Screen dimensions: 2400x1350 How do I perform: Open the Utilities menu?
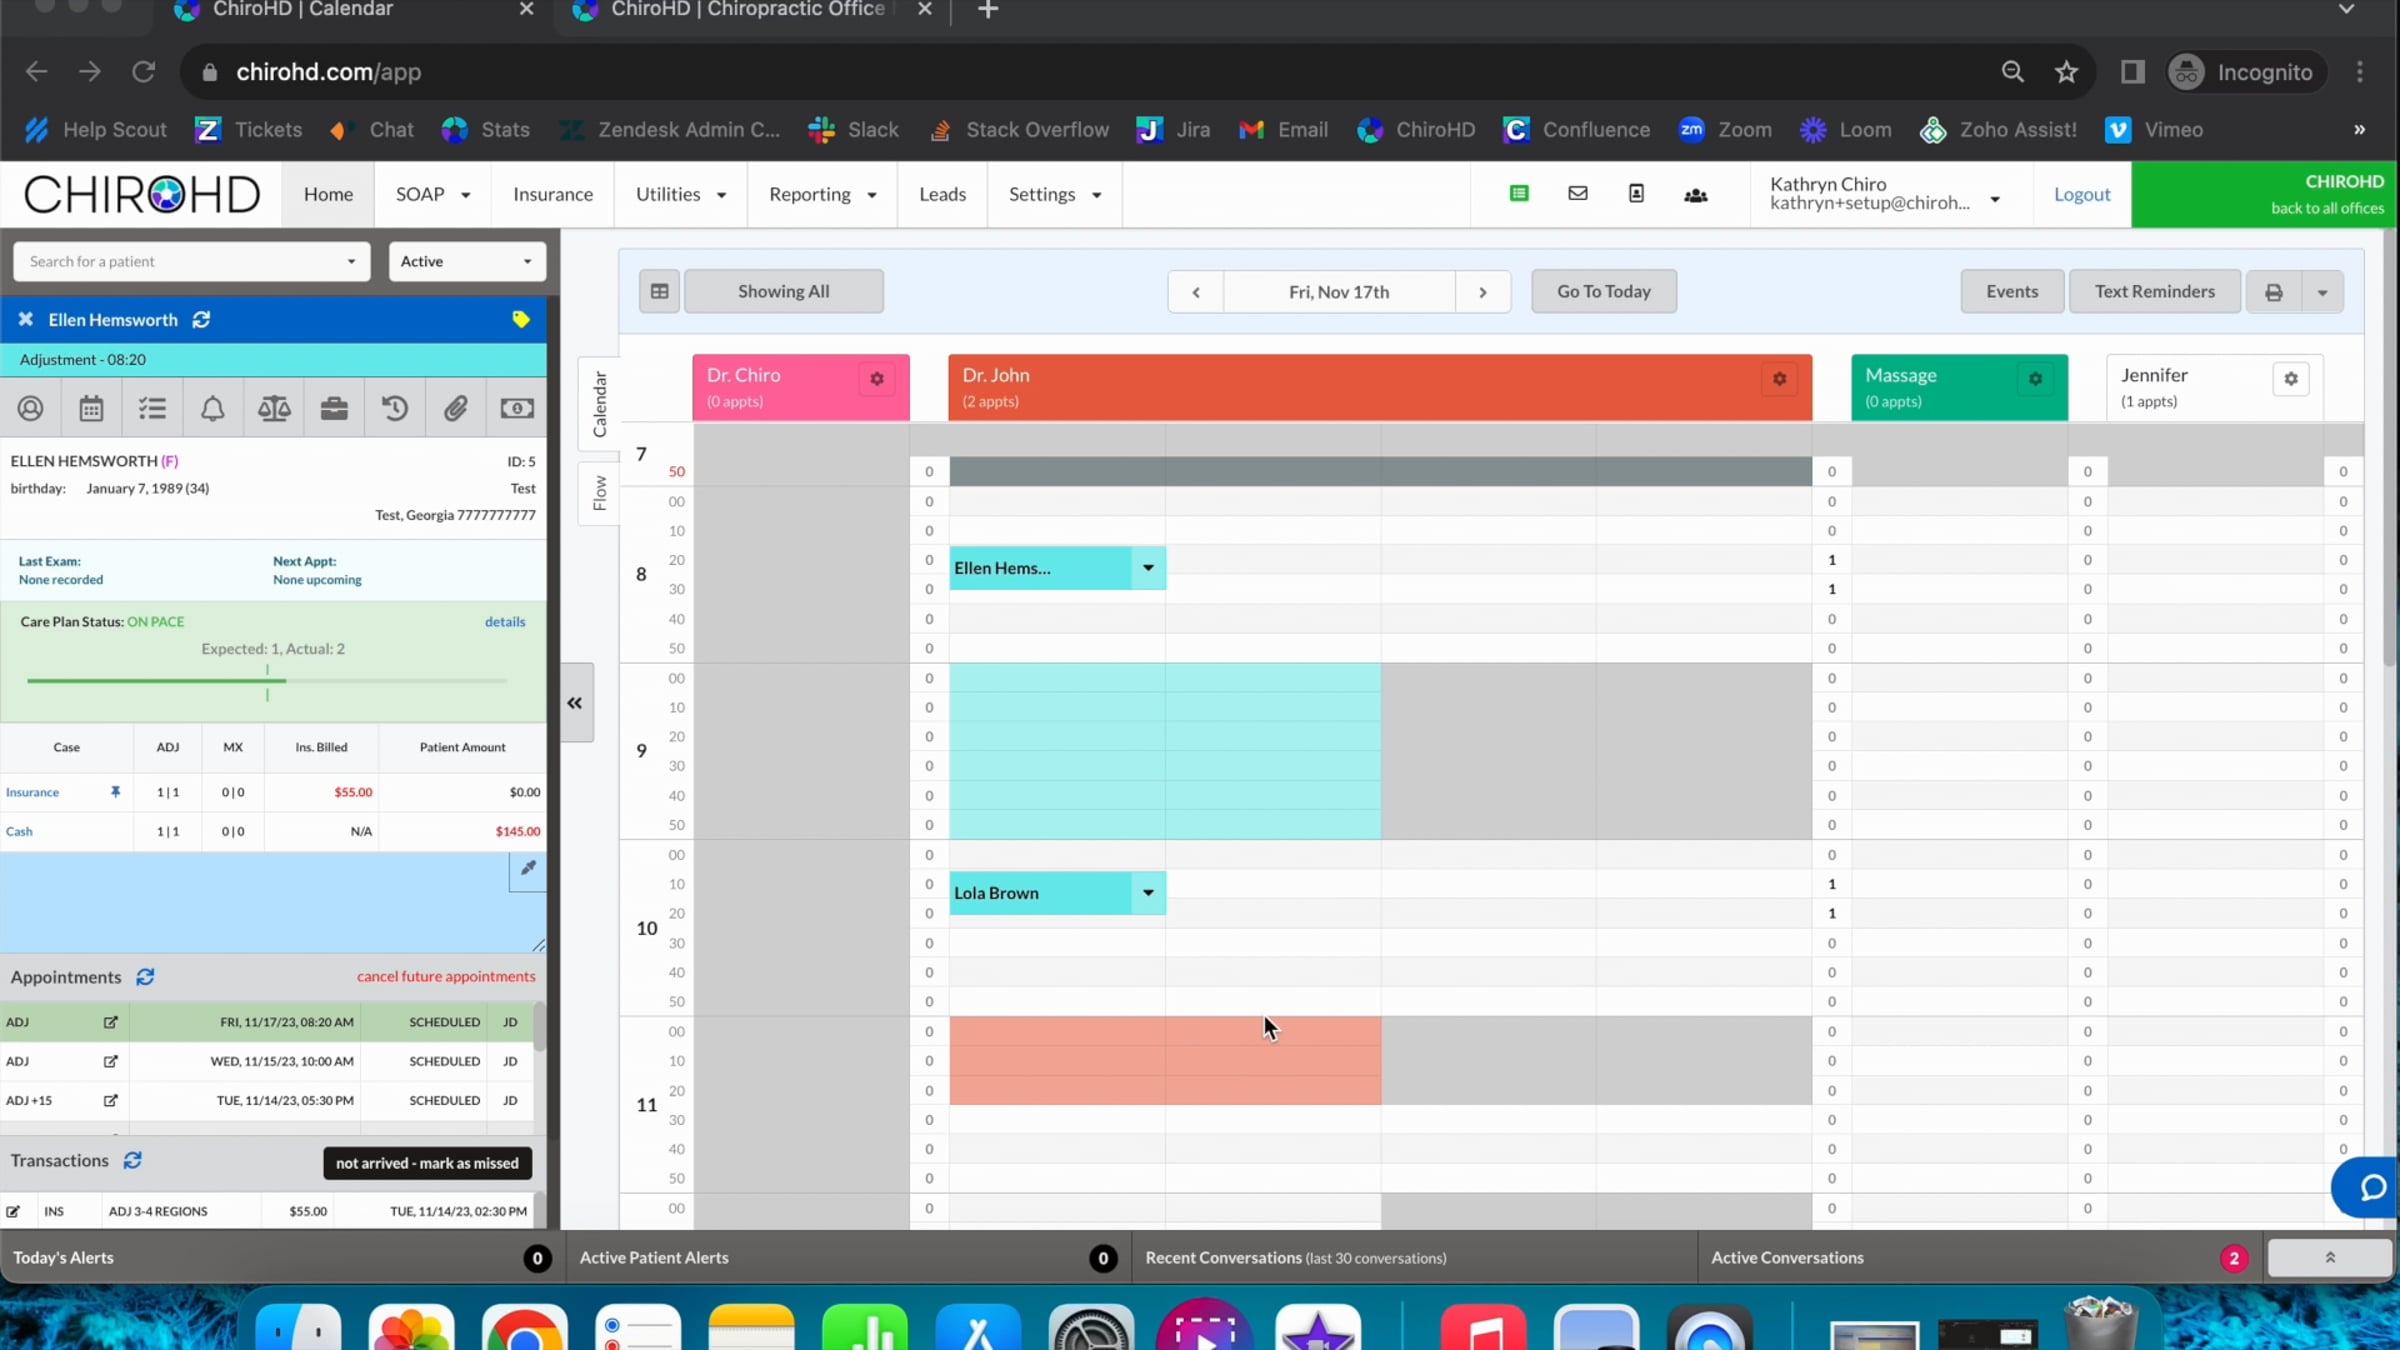680,194
